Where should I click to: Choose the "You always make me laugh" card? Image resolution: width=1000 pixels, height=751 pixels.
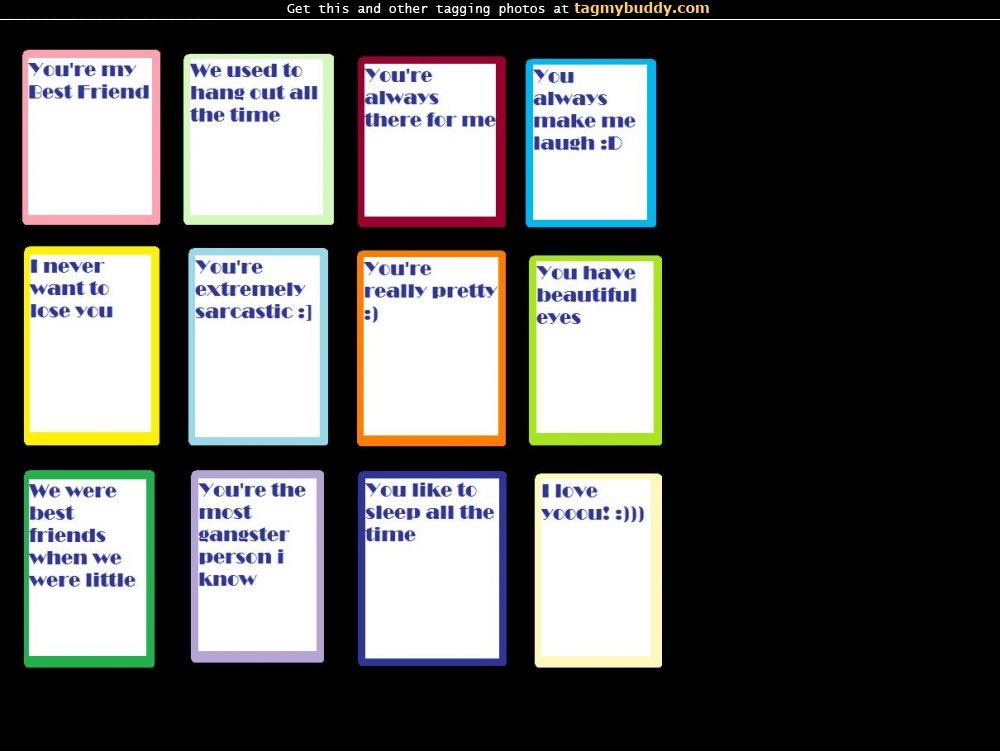[x=591, y=143]
